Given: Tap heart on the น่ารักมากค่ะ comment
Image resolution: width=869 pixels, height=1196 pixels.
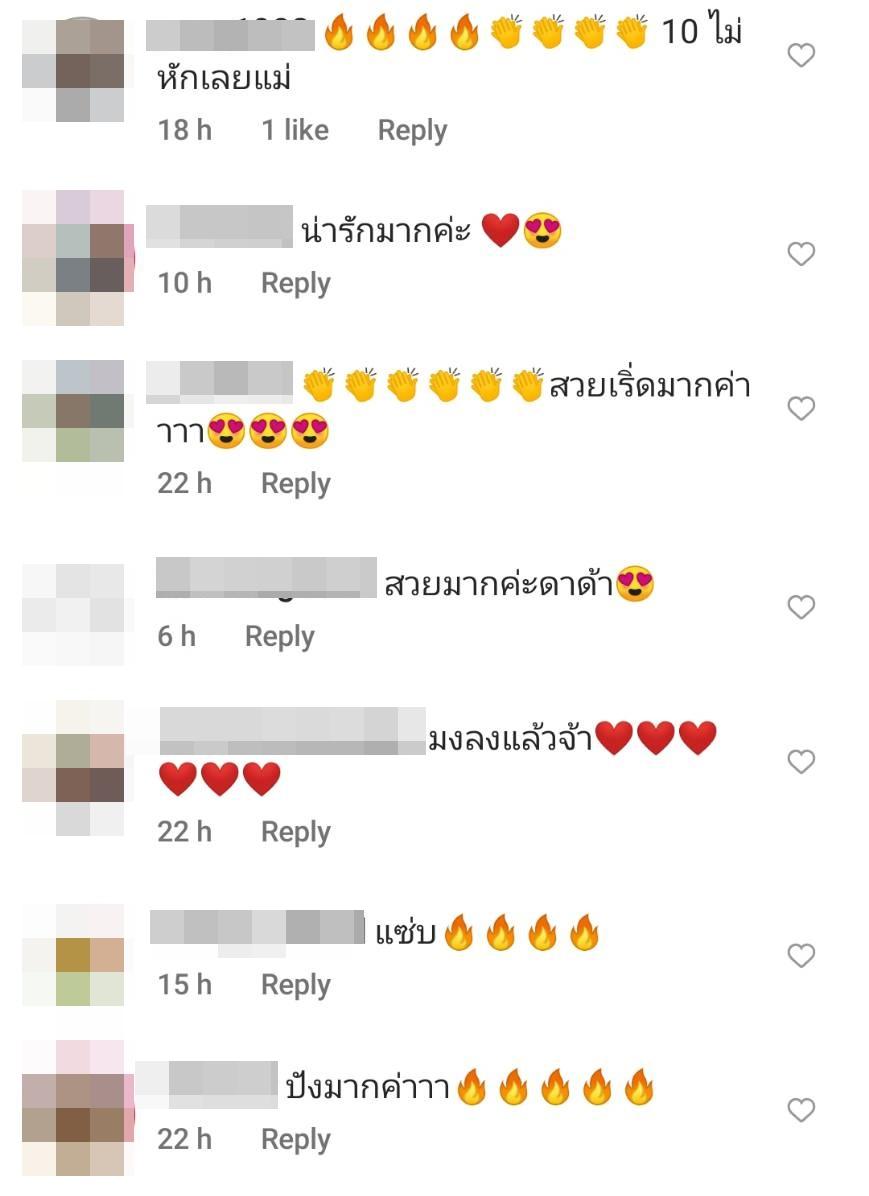Looking at the screenshot, I should click(x=801, y=253).
